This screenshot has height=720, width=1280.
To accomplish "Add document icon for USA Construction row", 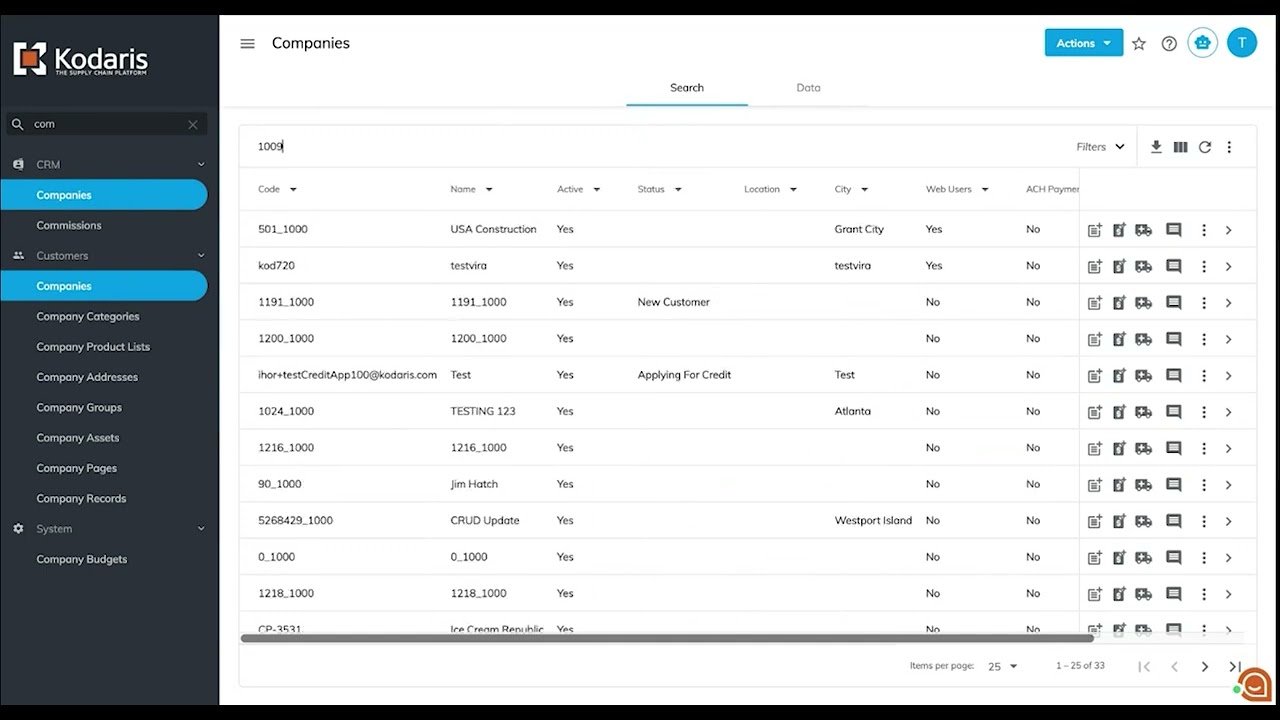I will (1095, 230).
